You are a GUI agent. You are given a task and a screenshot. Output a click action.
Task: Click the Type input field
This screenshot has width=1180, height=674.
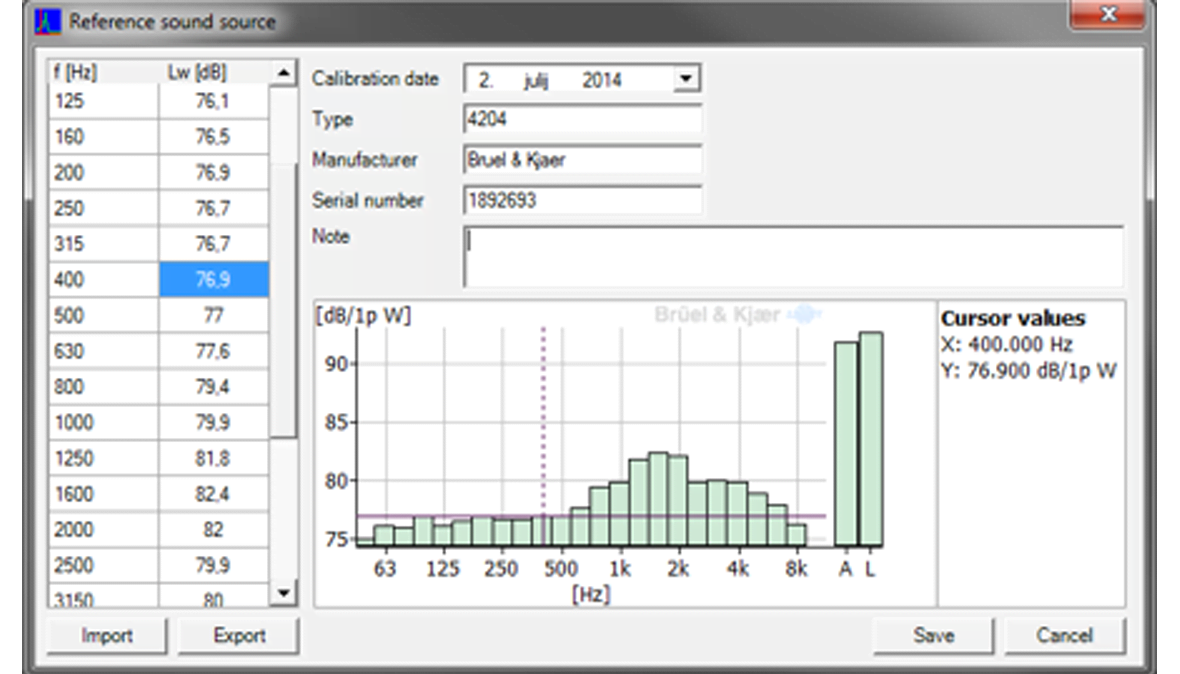click(x=582, y=120)
